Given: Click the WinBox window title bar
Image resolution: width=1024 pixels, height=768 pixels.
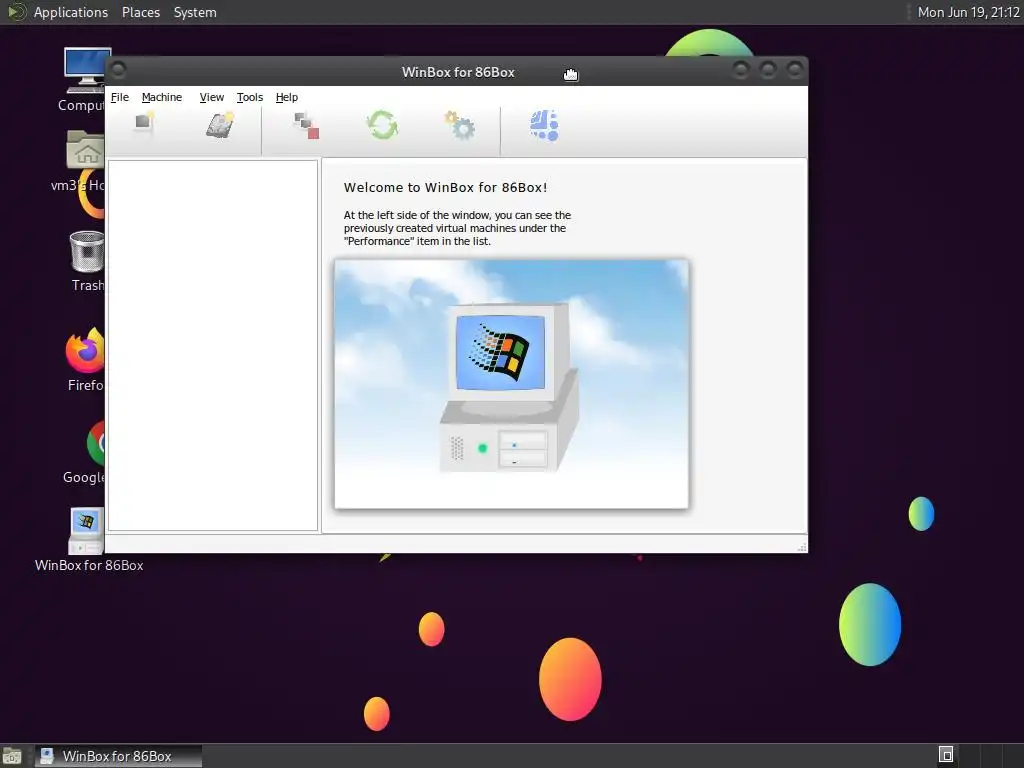Looking at the screenshot, I should pos(457,72).
